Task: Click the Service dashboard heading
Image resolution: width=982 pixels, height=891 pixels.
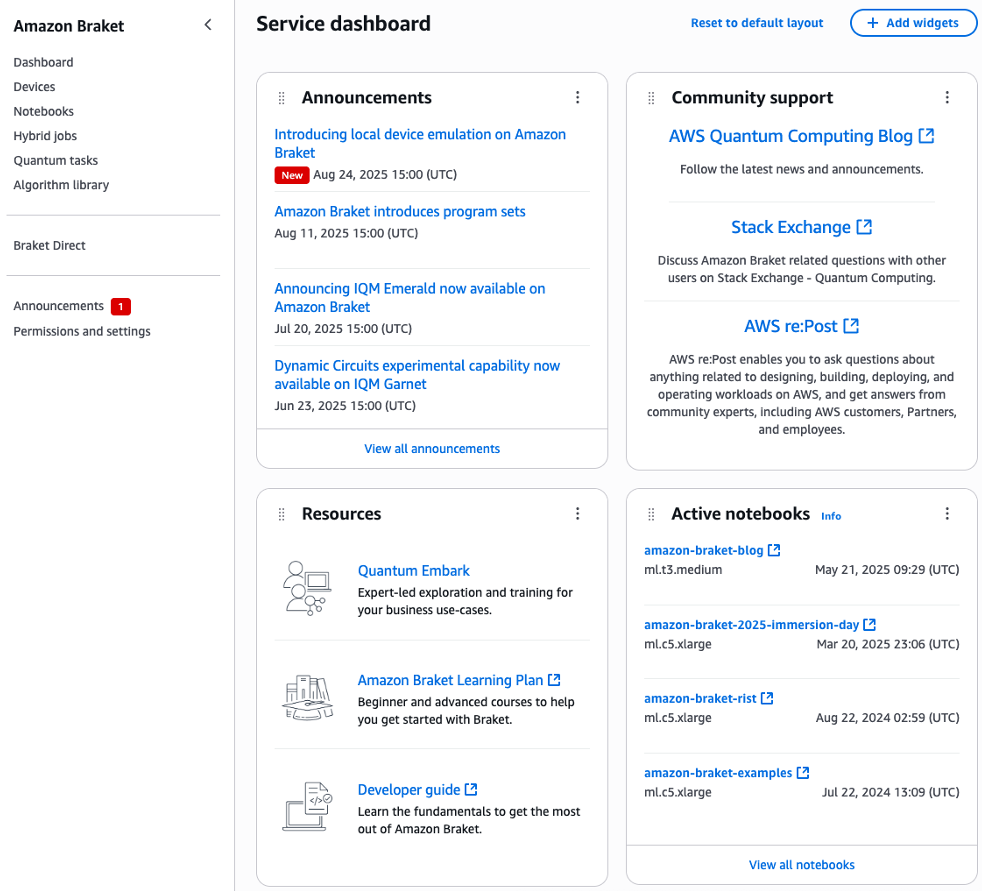Action: pyautogui.click(x=343, y=24)
